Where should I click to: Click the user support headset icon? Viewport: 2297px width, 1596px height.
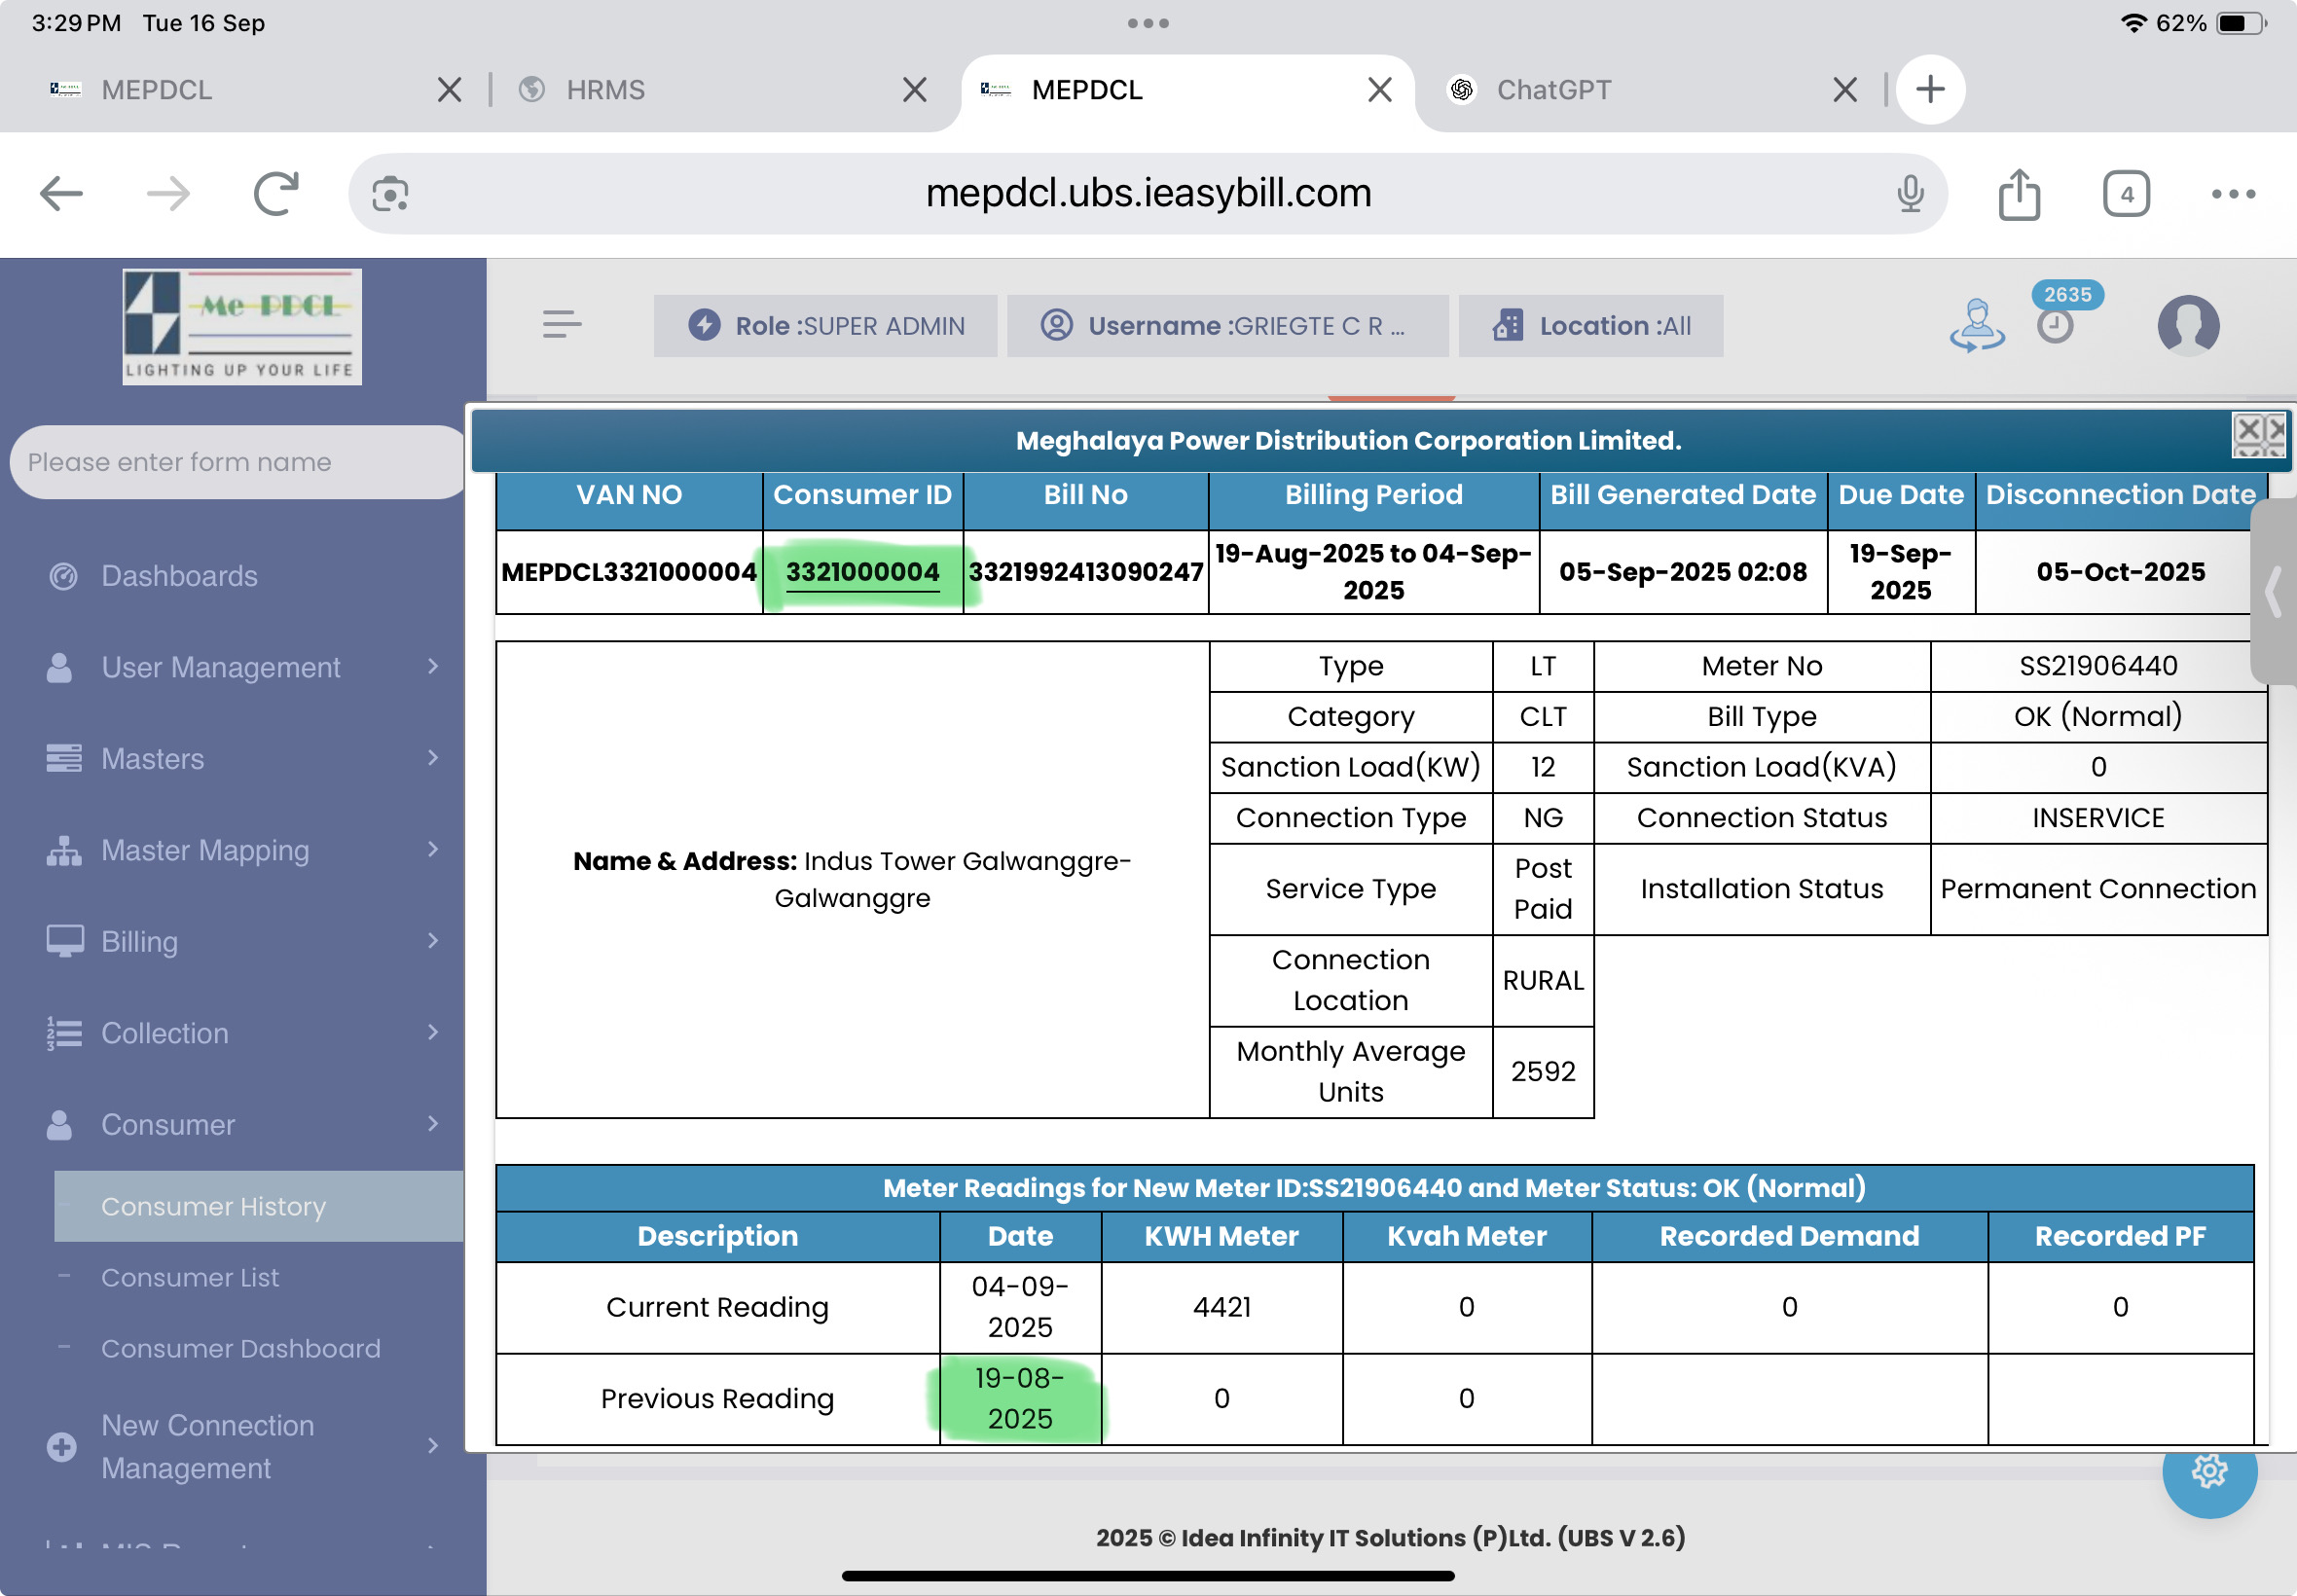[1977, 326]
